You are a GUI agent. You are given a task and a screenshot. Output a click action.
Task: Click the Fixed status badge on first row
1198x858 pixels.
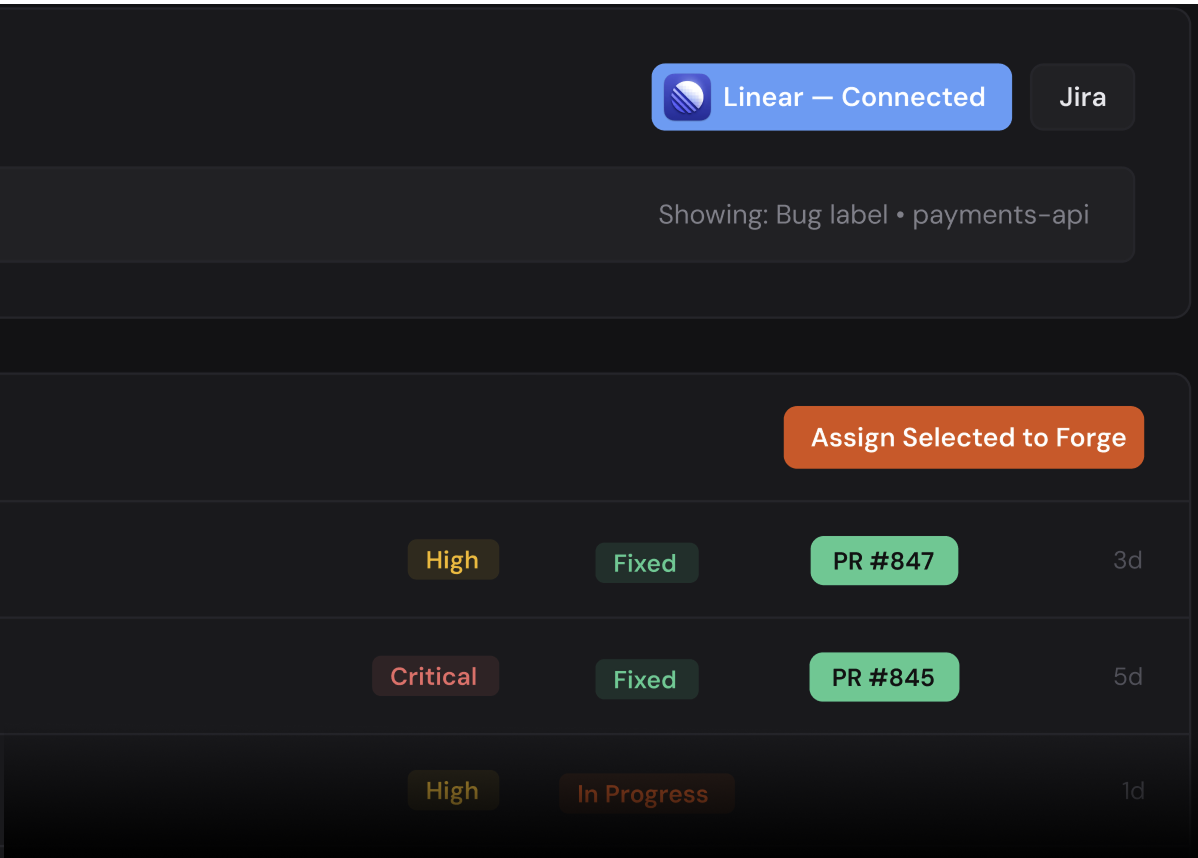tap(646, 563)
